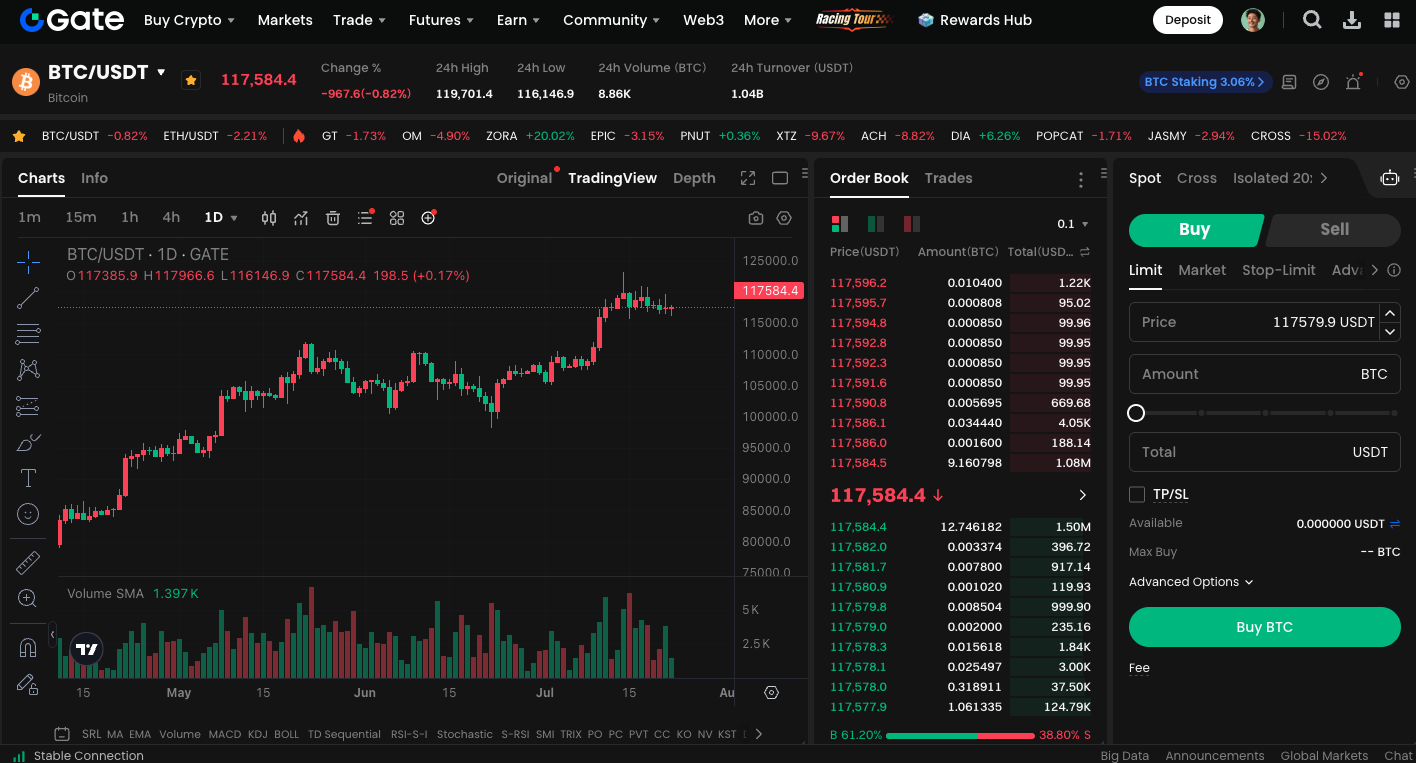Select the ruler measure tool
Viewport: 1416px width, 763px height.
click(x=28, y=562)
